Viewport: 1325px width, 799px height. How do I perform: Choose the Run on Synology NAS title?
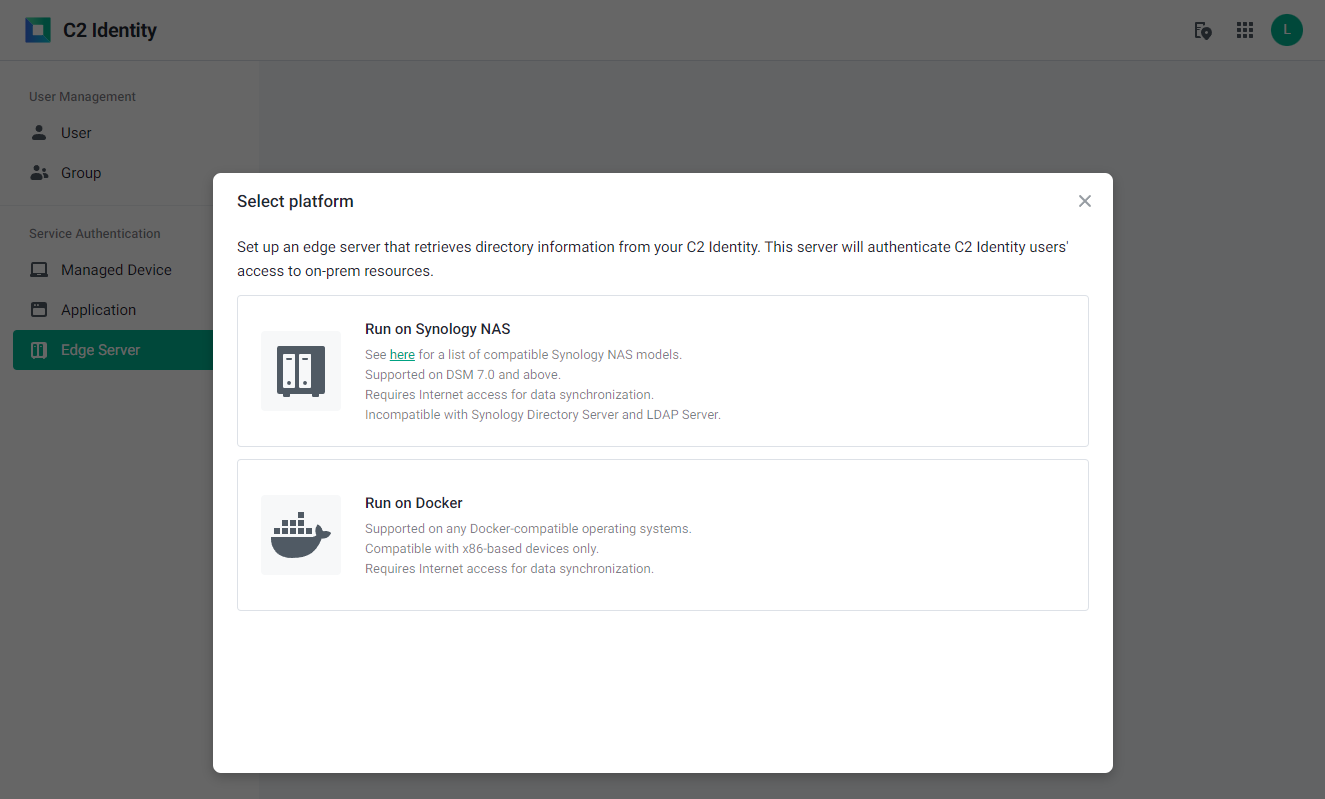(438, 329)
